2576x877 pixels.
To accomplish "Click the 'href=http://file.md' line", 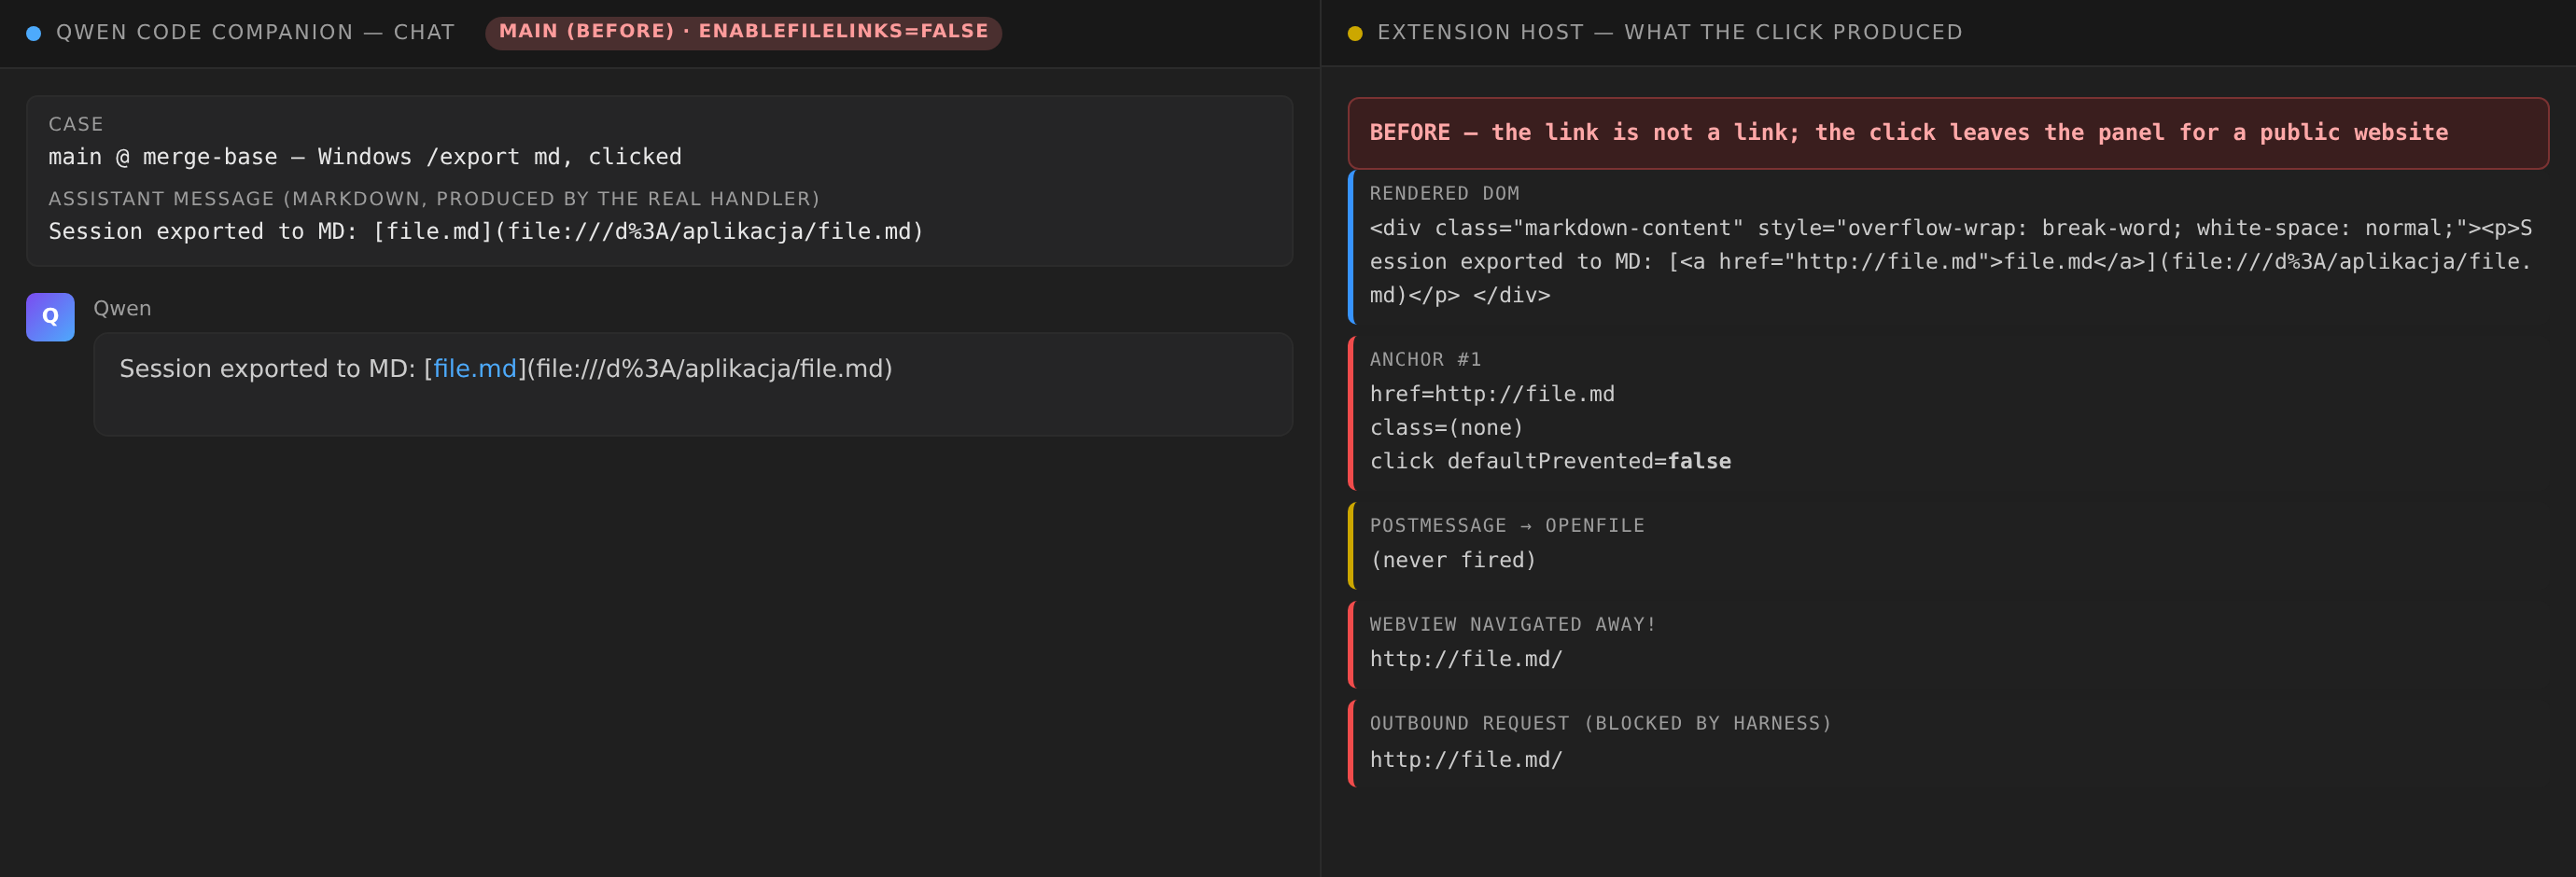I will [1492, 394].
